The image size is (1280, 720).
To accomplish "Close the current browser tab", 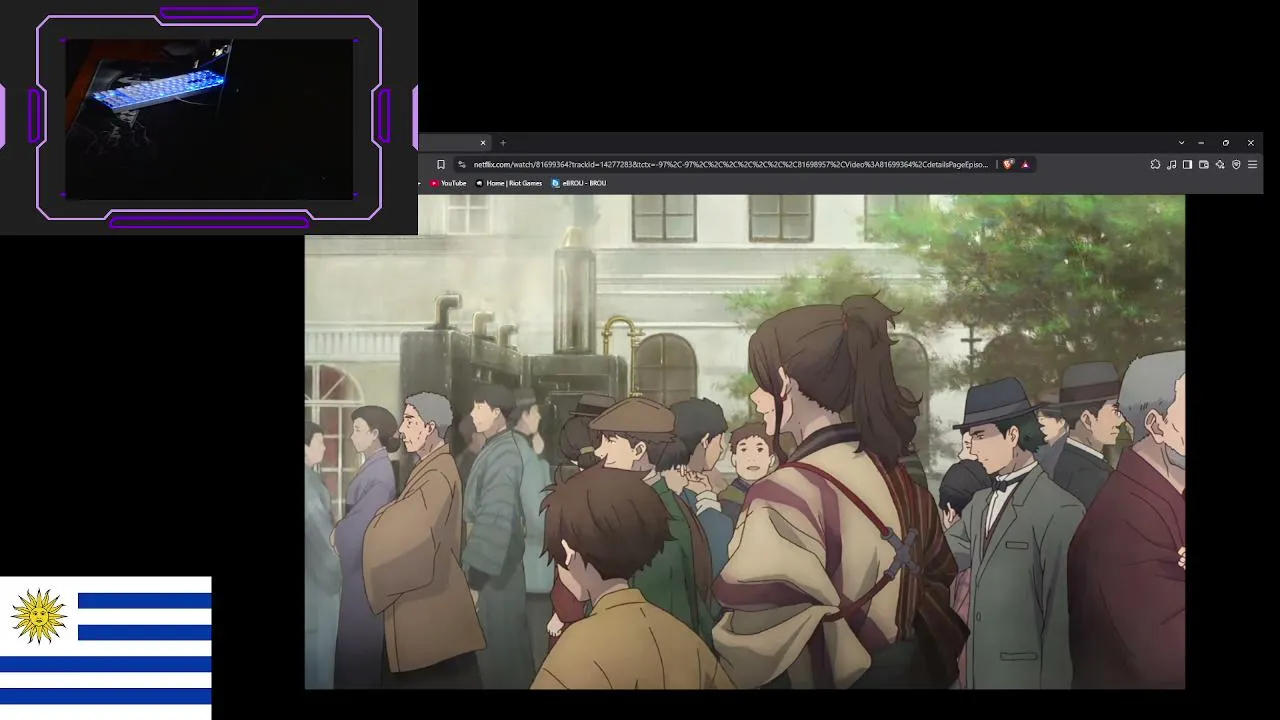I will coord(483,143).
